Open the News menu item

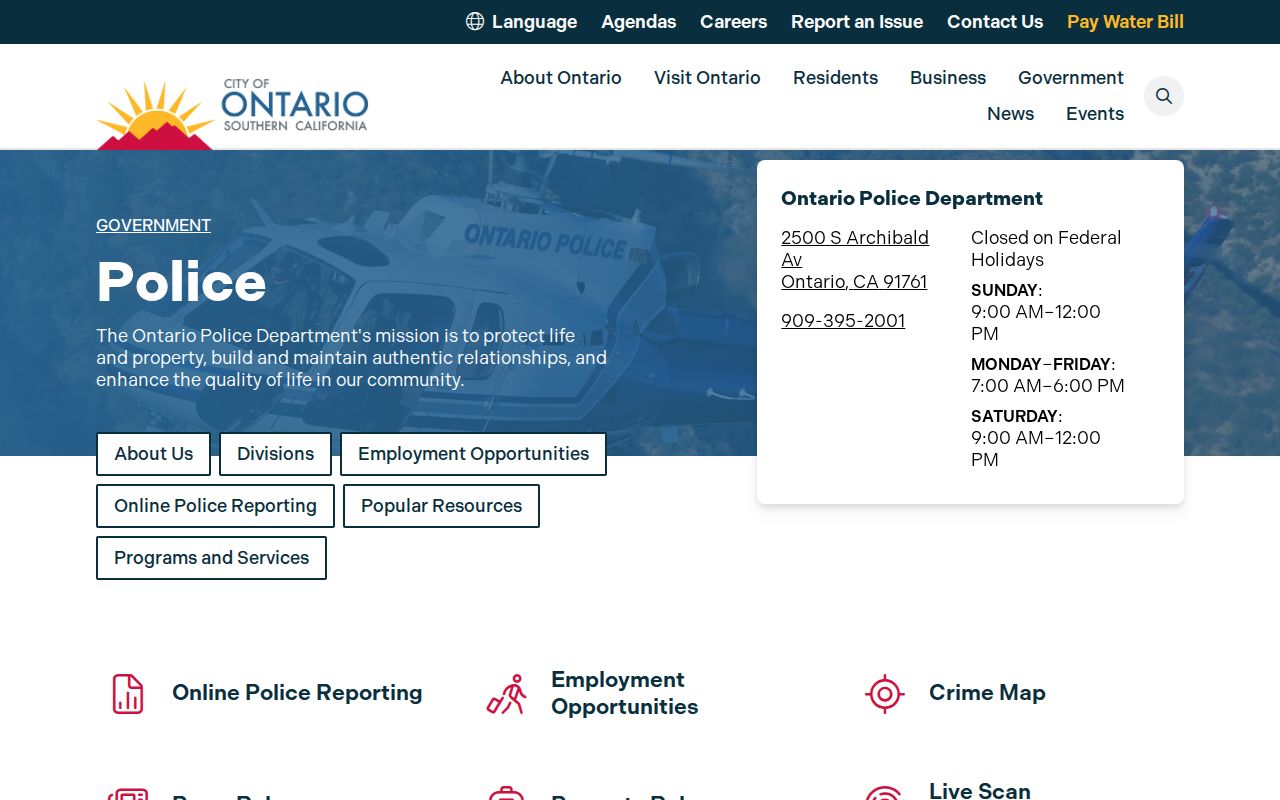(x=1010, y=114)
